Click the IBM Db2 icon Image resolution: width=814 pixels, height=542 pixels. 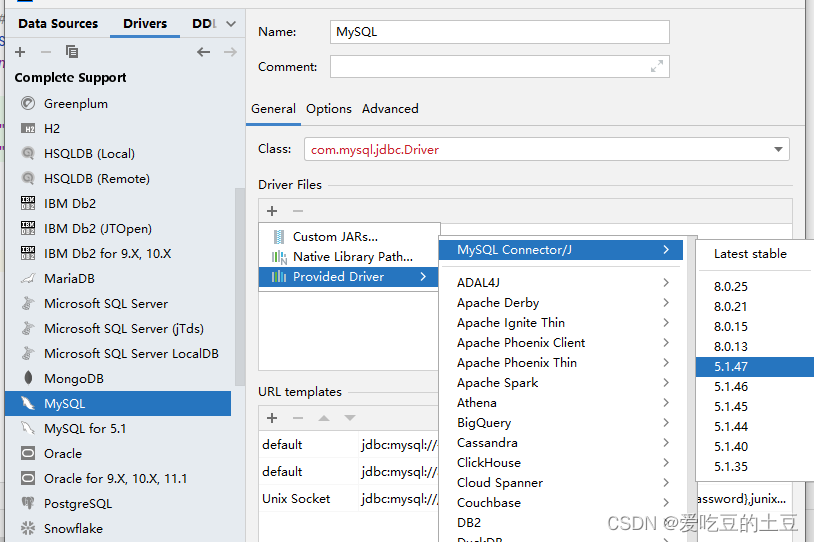tap(28, 203)
